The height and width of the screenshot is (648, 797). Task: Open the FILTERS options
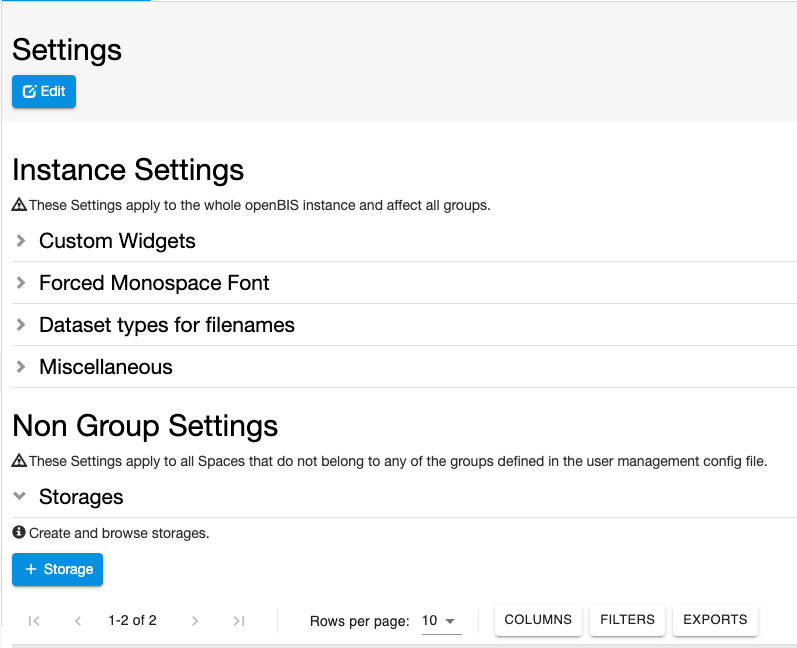(627, 620)
